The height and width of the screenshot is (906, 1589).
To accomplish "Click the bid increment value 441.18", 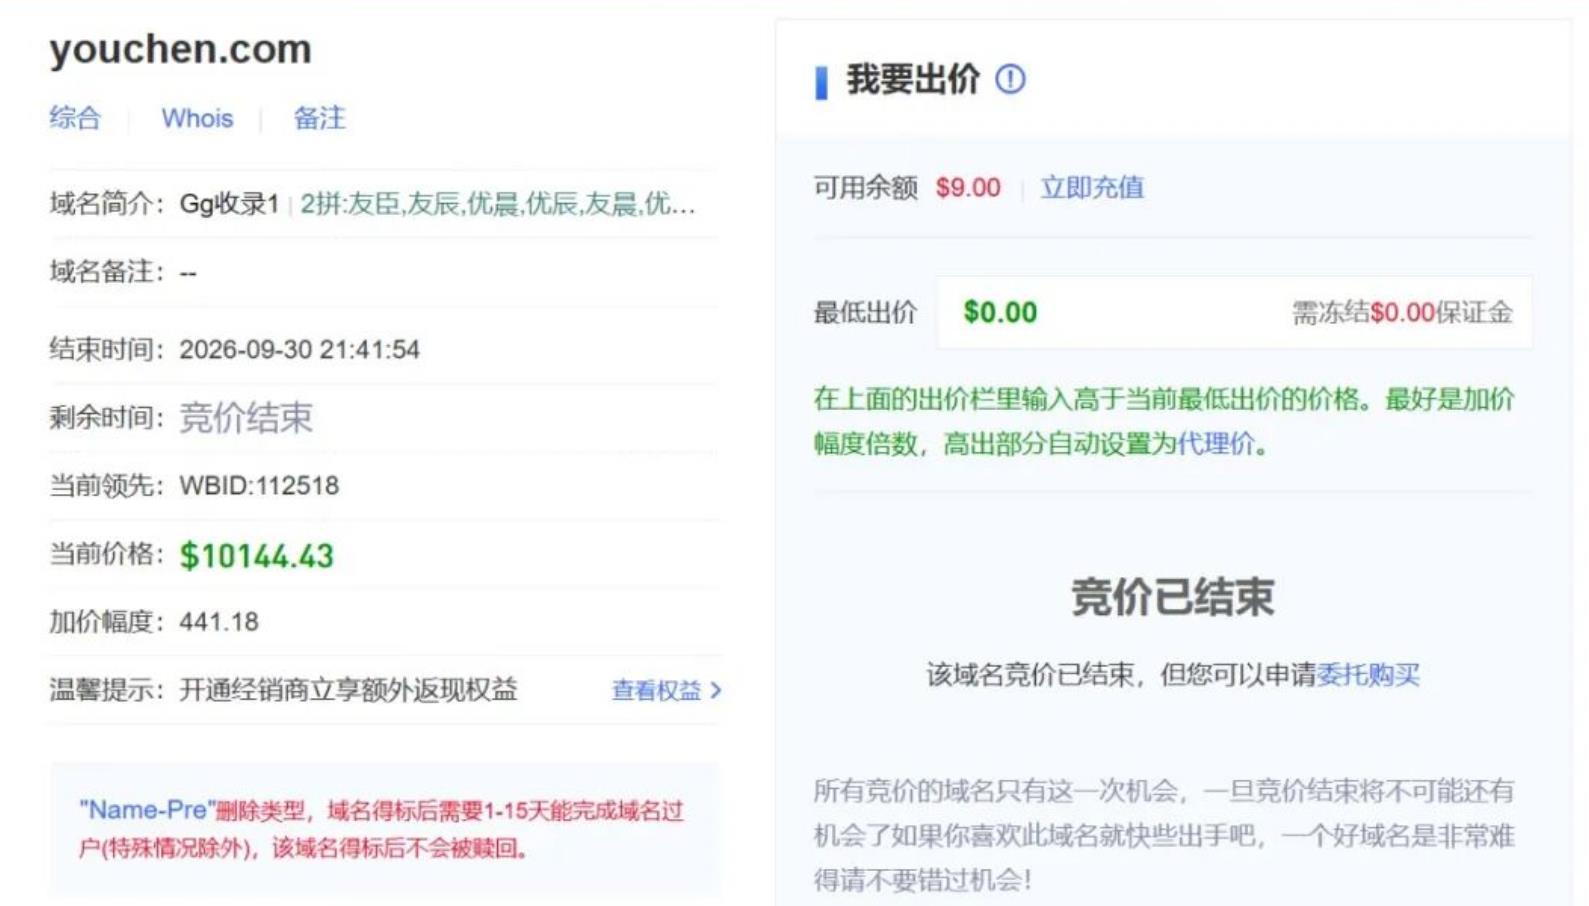I will click(x=219, y=621).
